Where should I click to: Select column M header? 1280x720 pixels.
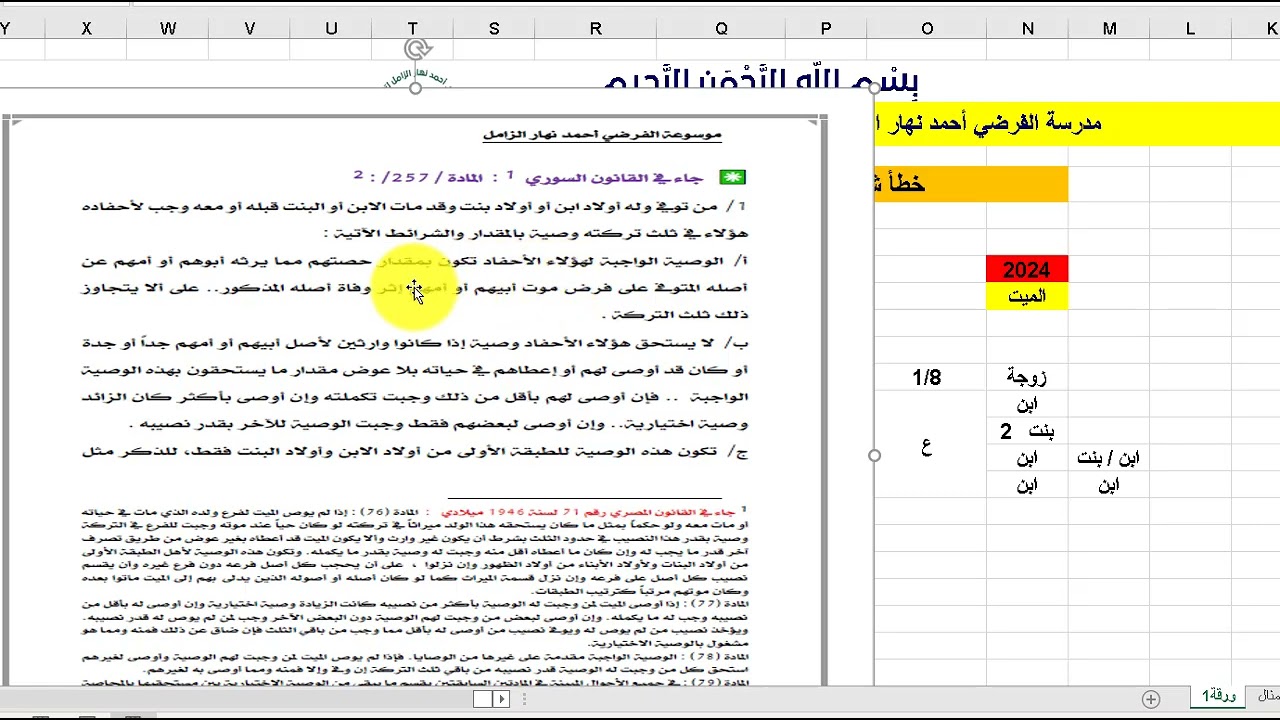pyautogui.click(x=1109, y=29)
